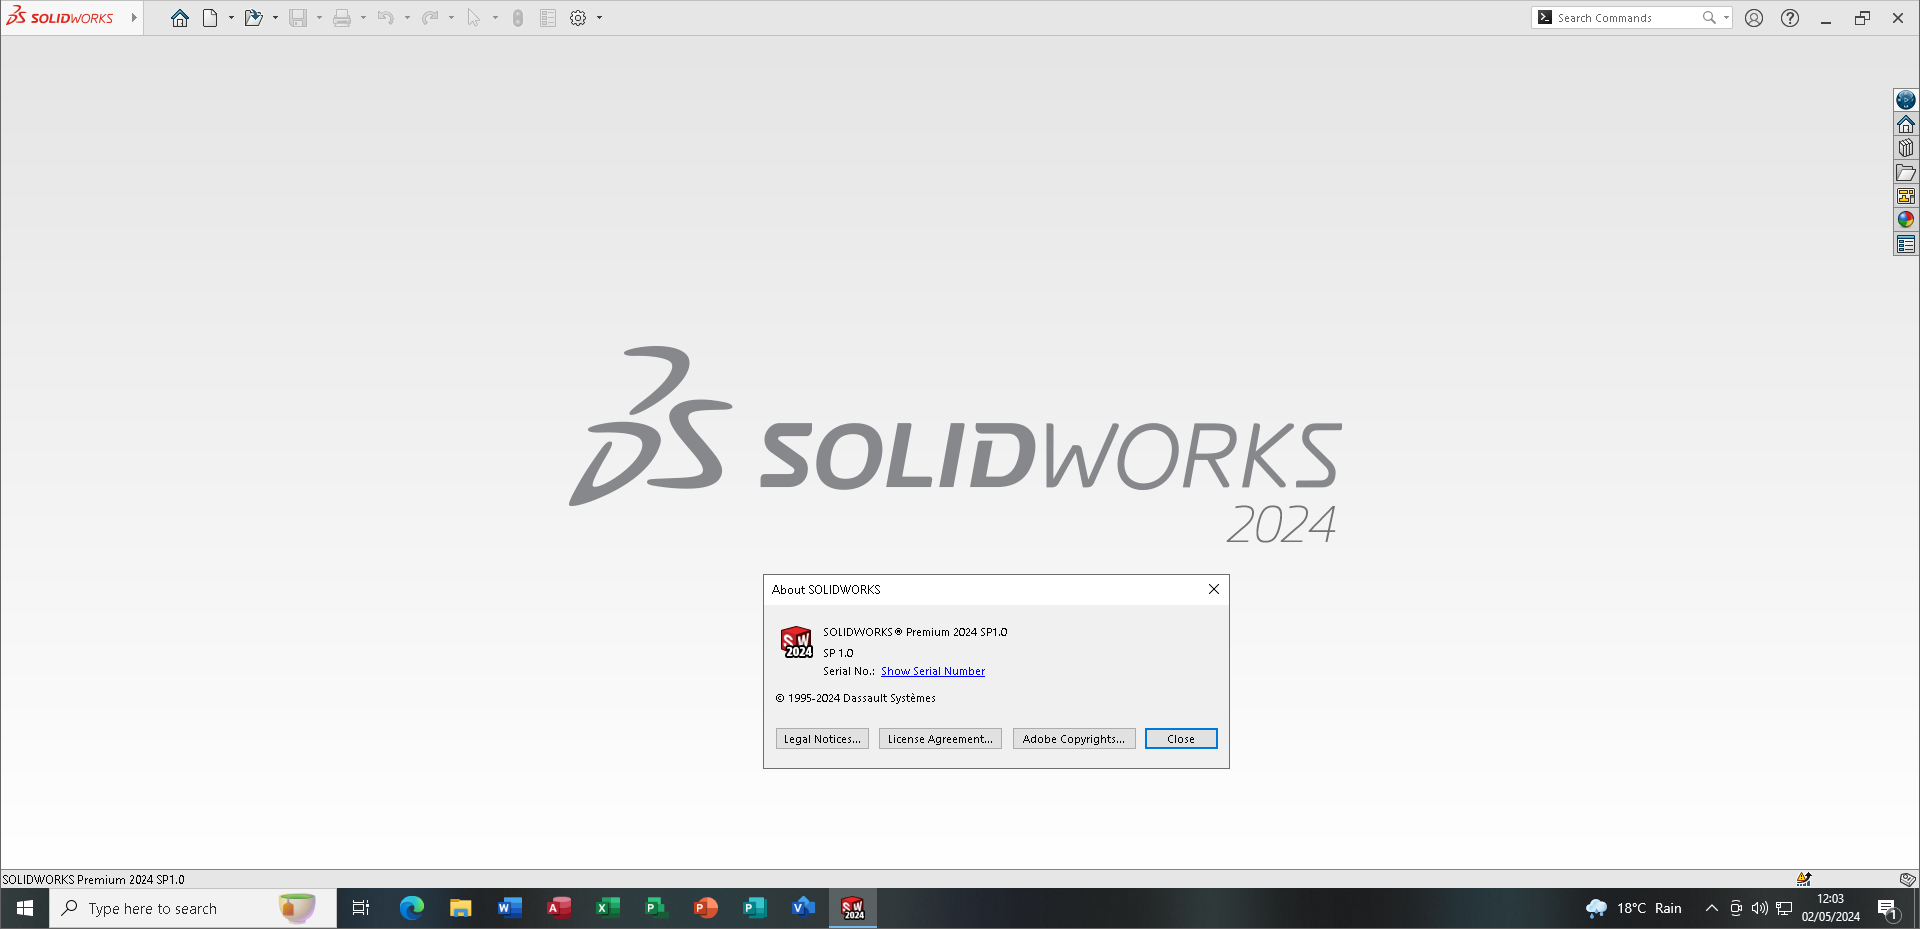Expand the search type dropdown arrow
The image size is (1920, 929).
coord(1726,18)
